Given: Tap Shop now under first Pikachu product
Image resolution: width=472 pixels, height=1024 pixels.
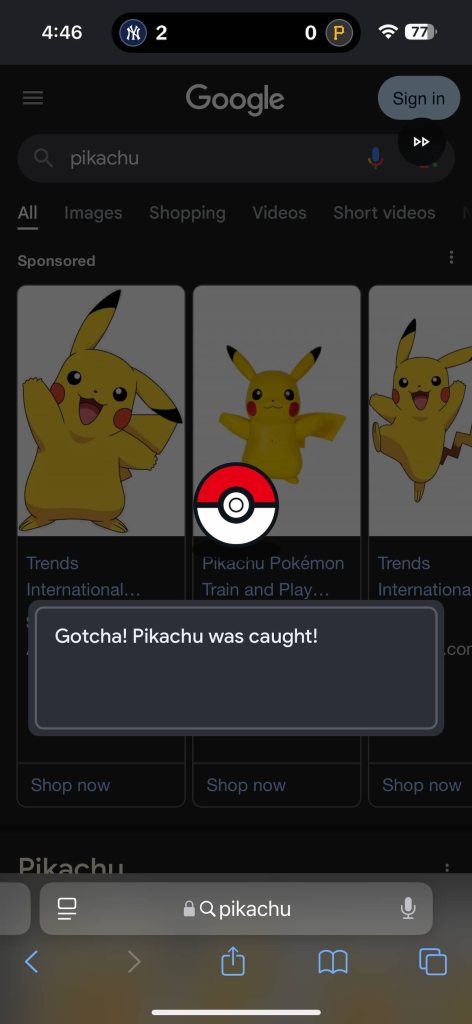Looking at the screenshot, I should [71, 785].
